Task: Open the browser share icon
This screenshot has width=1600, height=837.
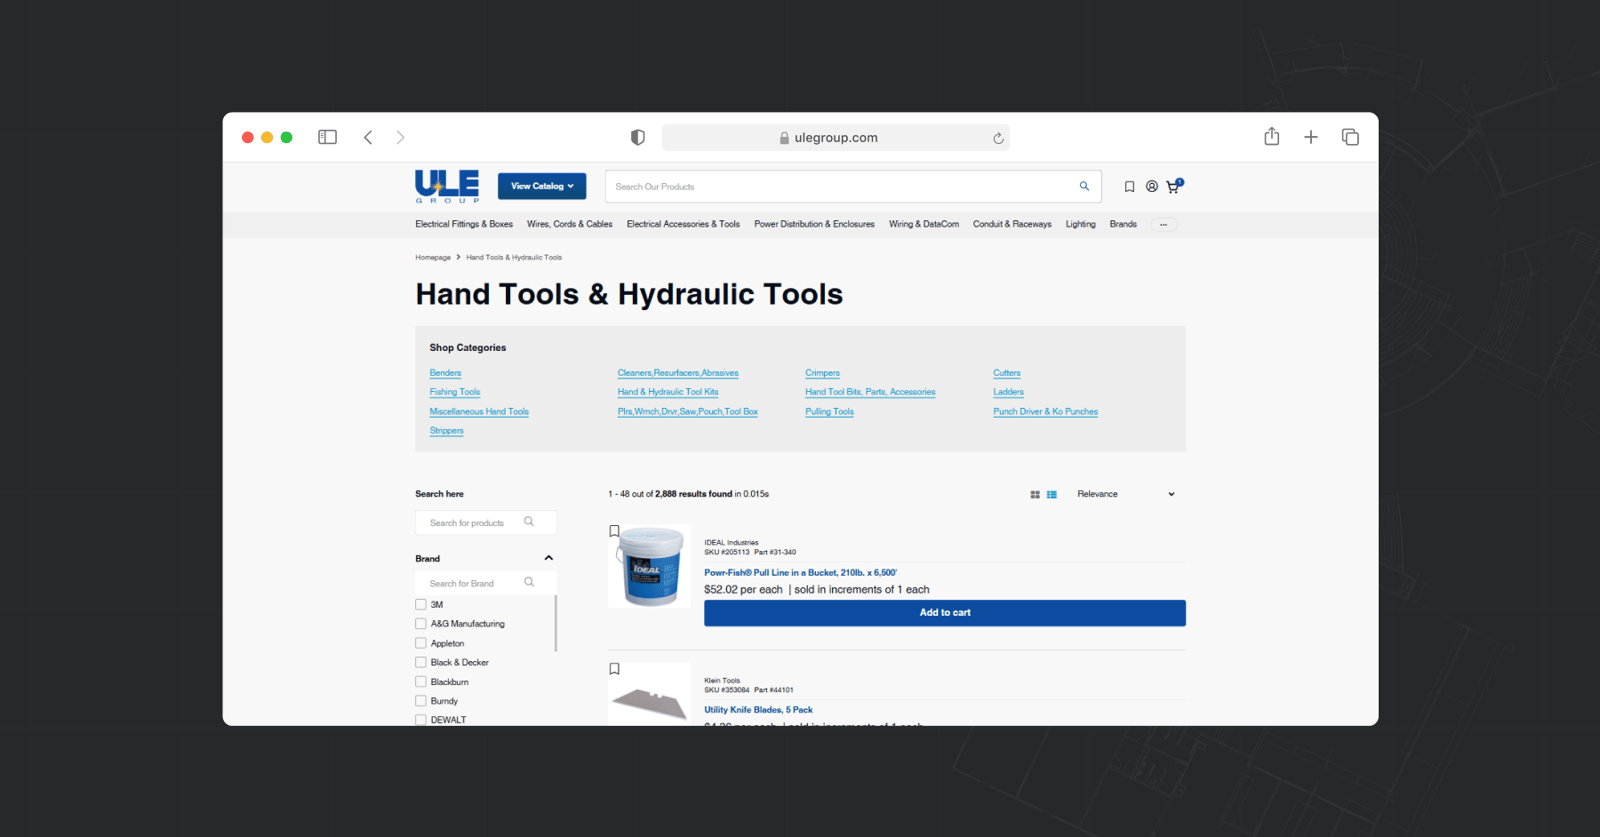Action: 1271,136
